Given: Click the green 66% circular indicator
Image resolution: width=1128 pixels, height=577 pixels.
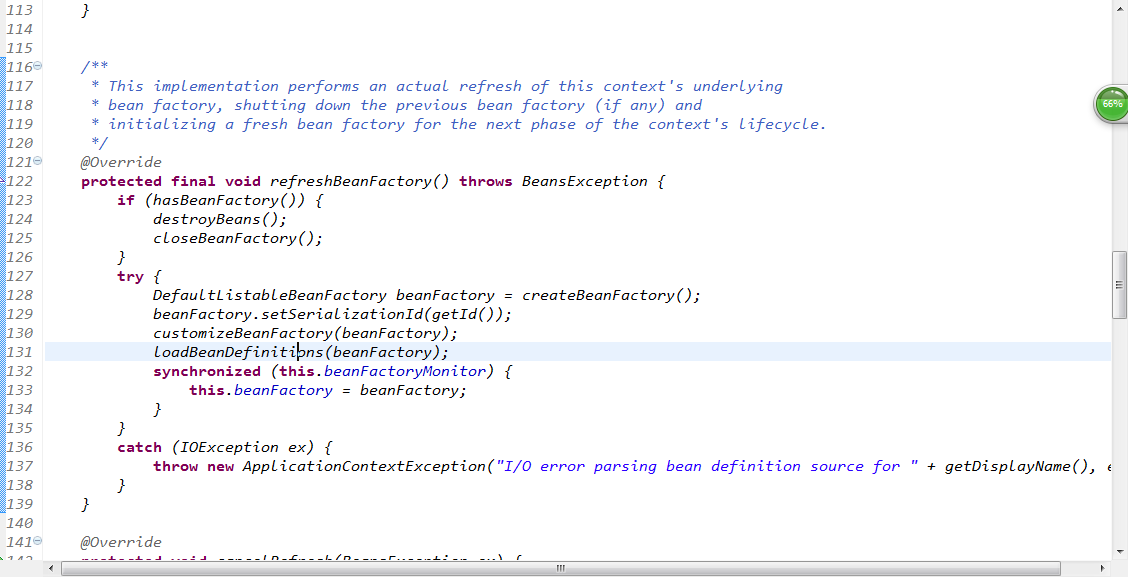Looking at the screenshot, I should point(1111,104).
